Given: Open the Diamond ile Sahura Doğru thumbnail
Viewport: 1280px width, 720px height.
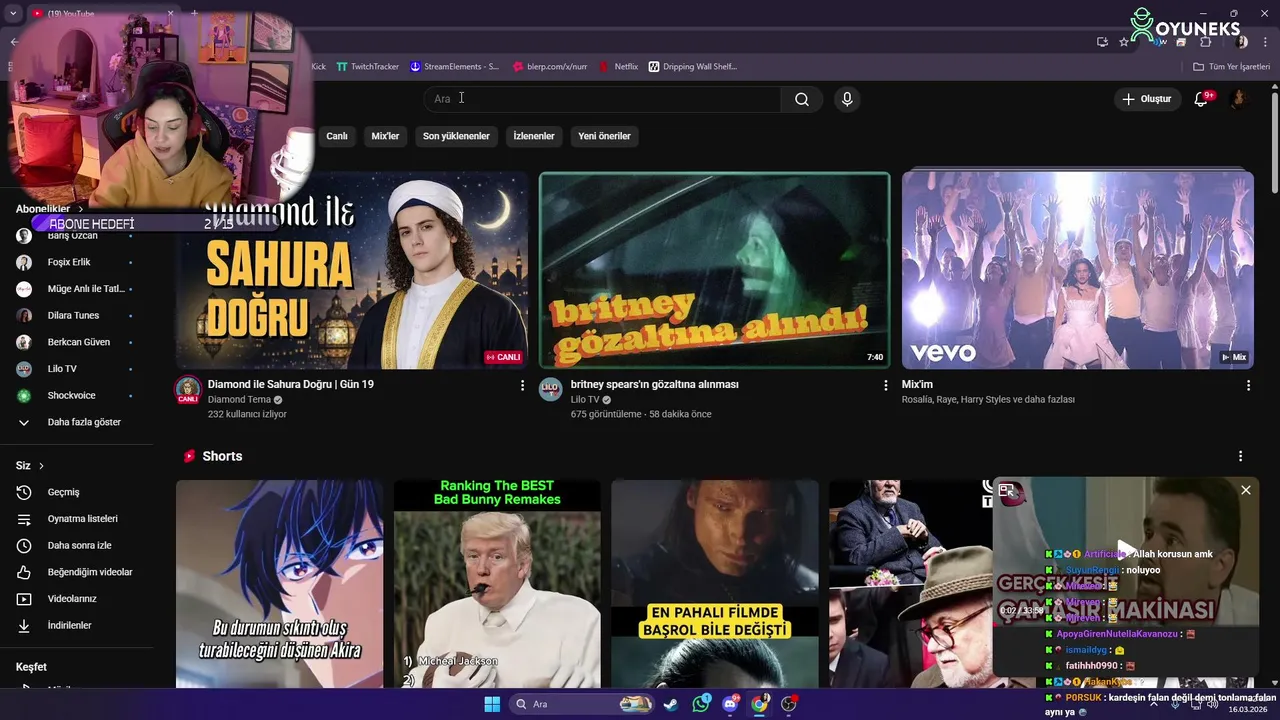Looking at the screenshot, I should tap(352, 270).
